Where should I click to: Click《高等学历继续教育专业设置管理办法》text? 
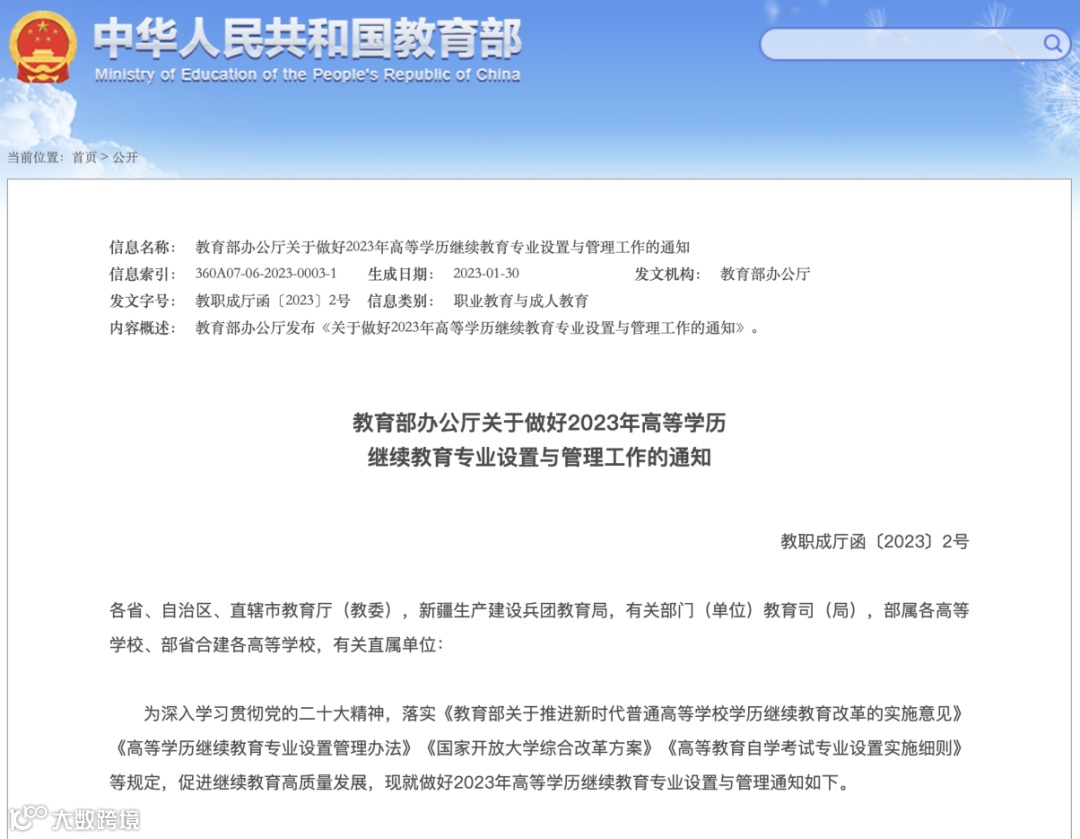264,748
